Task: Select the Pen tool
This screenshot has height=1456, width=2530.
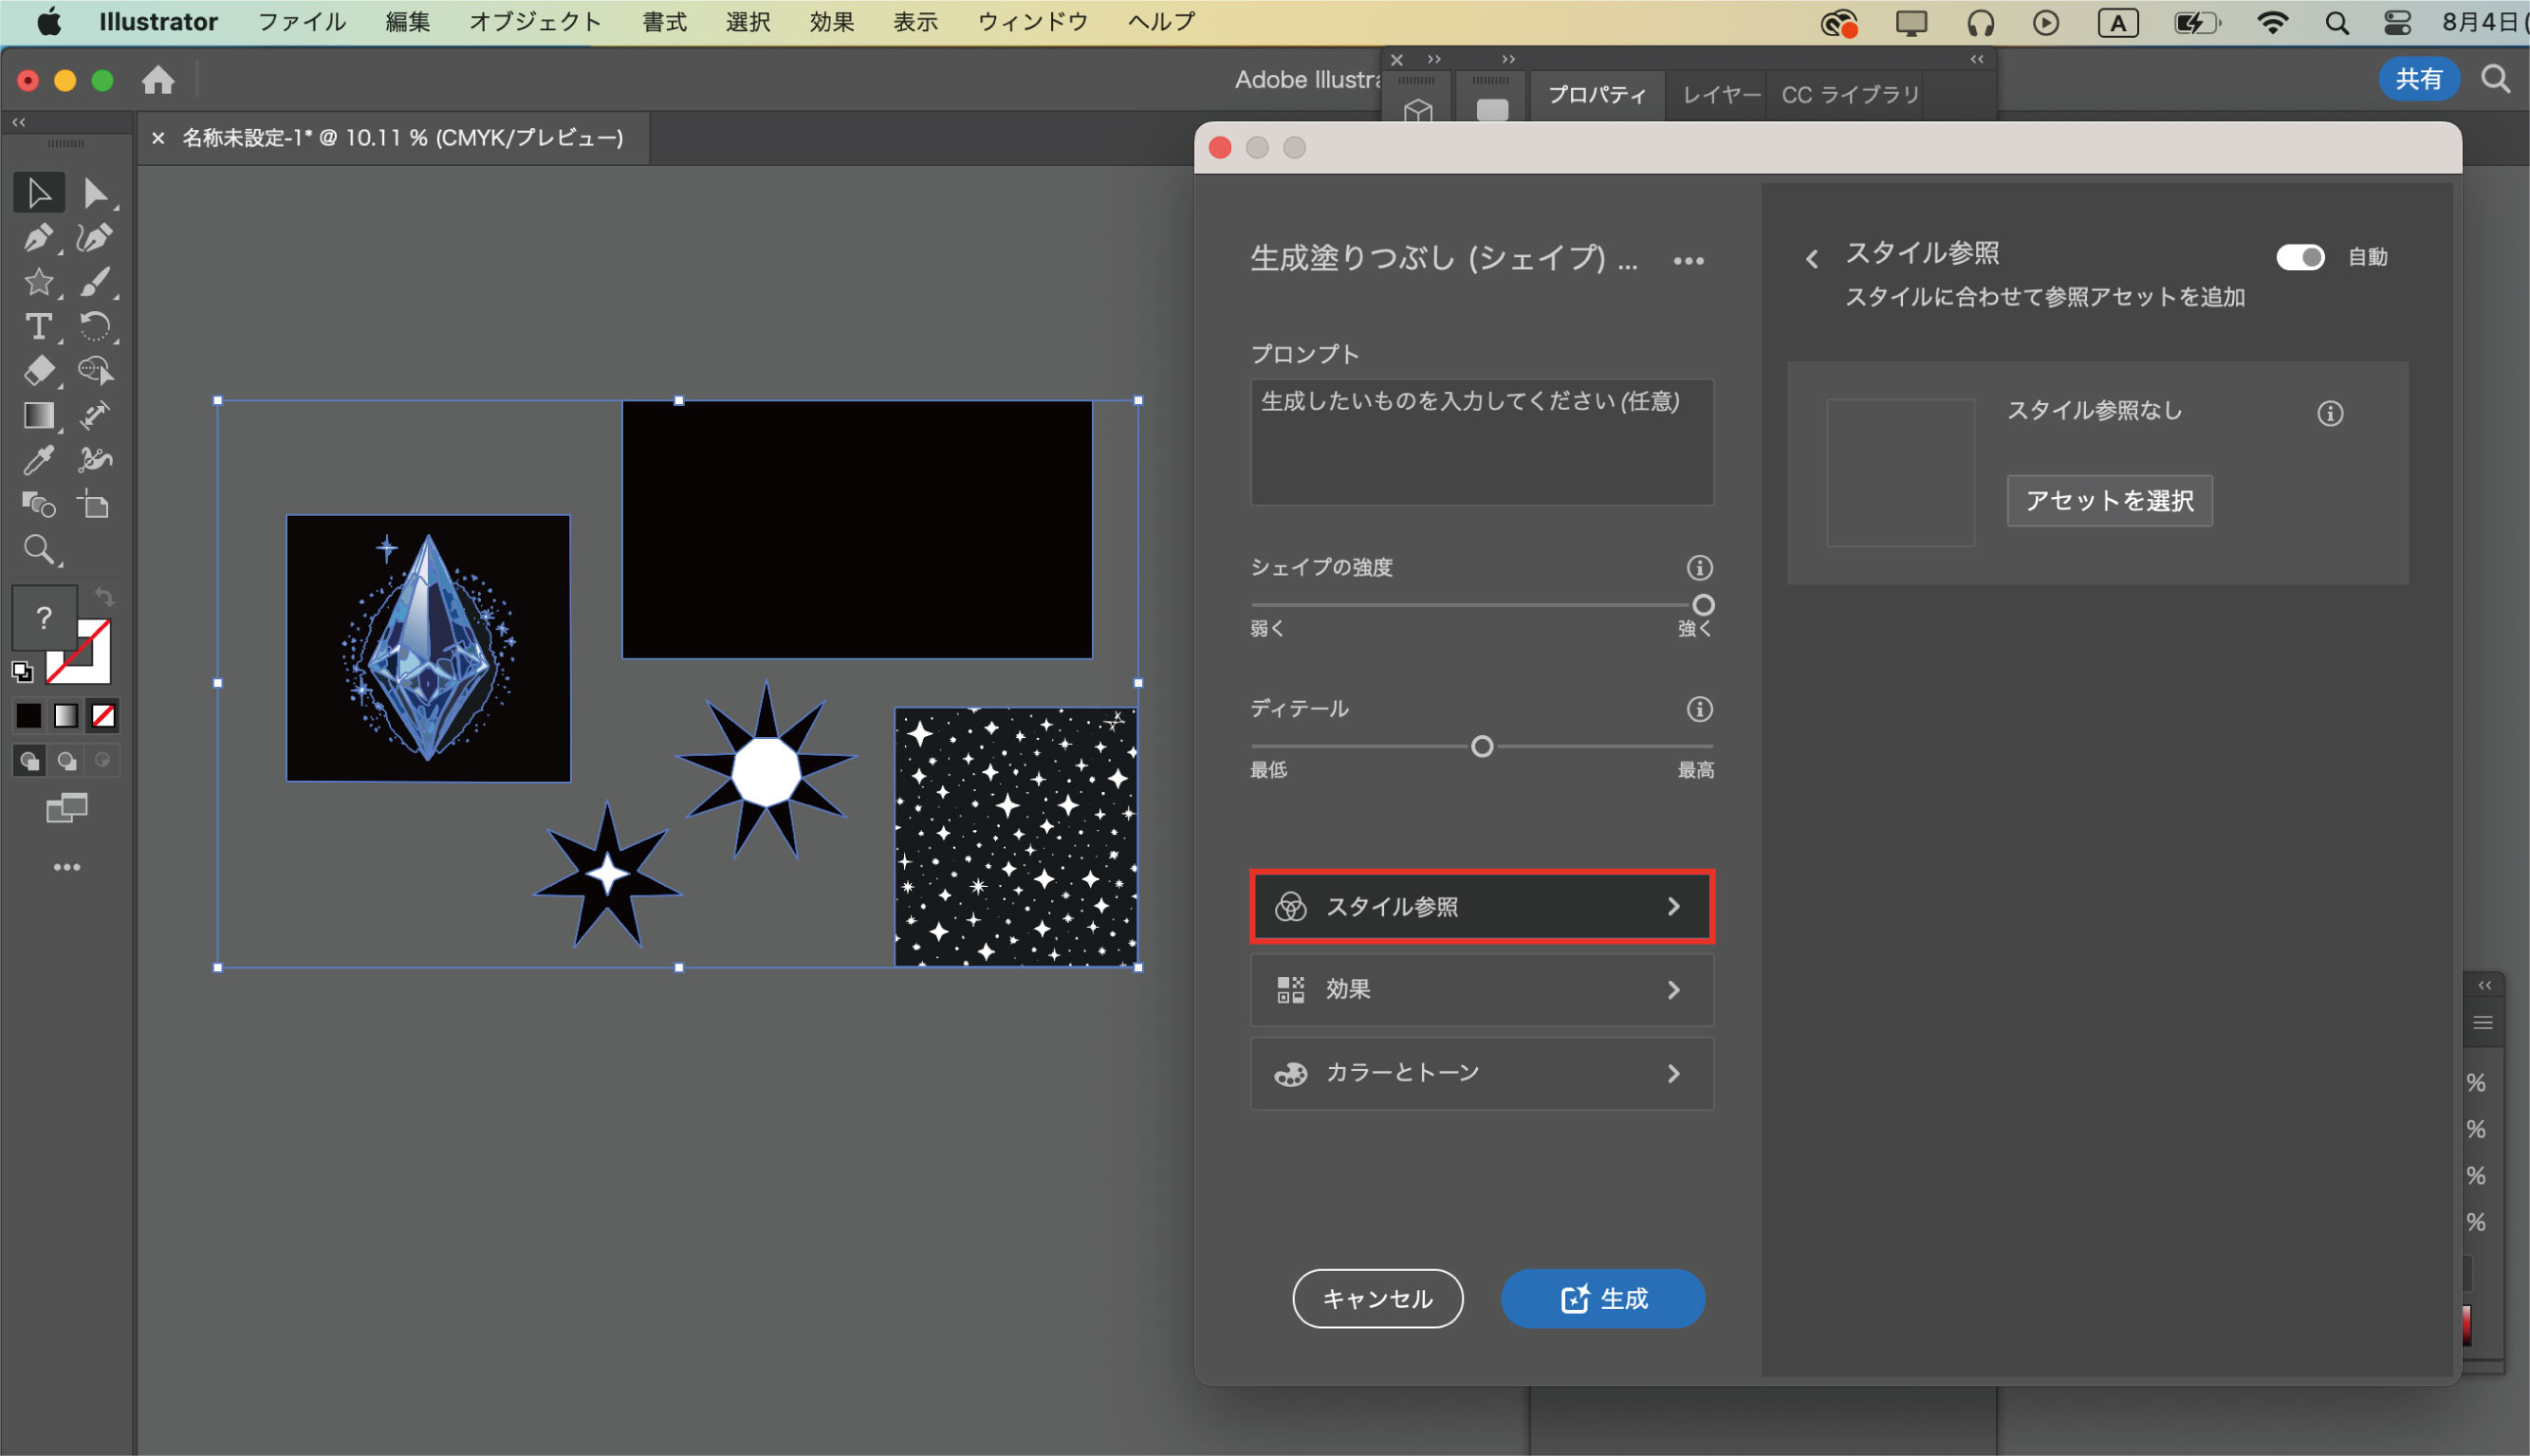Action: [x=38, y=238]
